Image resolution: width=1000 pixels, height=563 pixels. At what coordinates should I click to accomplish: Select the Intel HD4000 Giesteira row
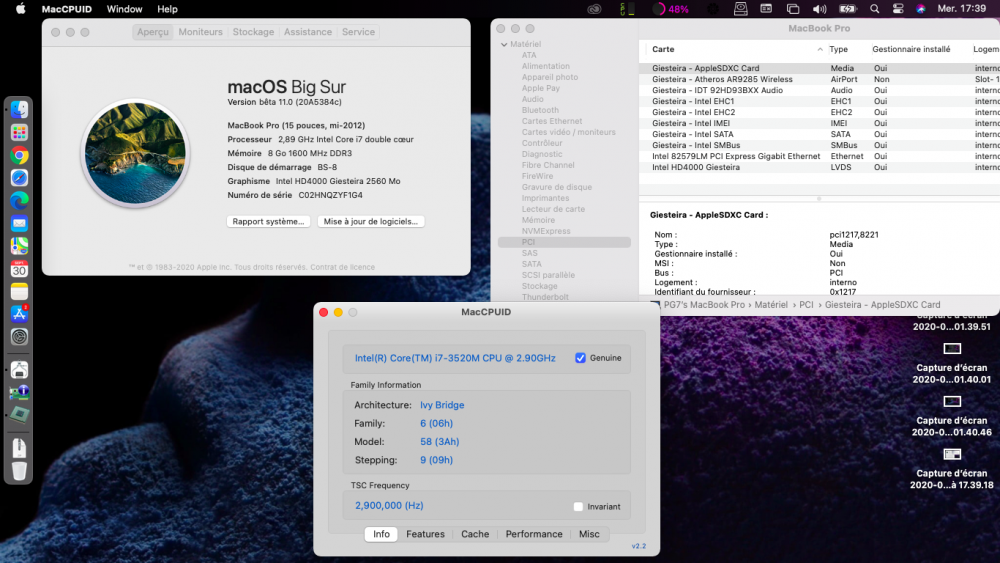tap(819, 167)
